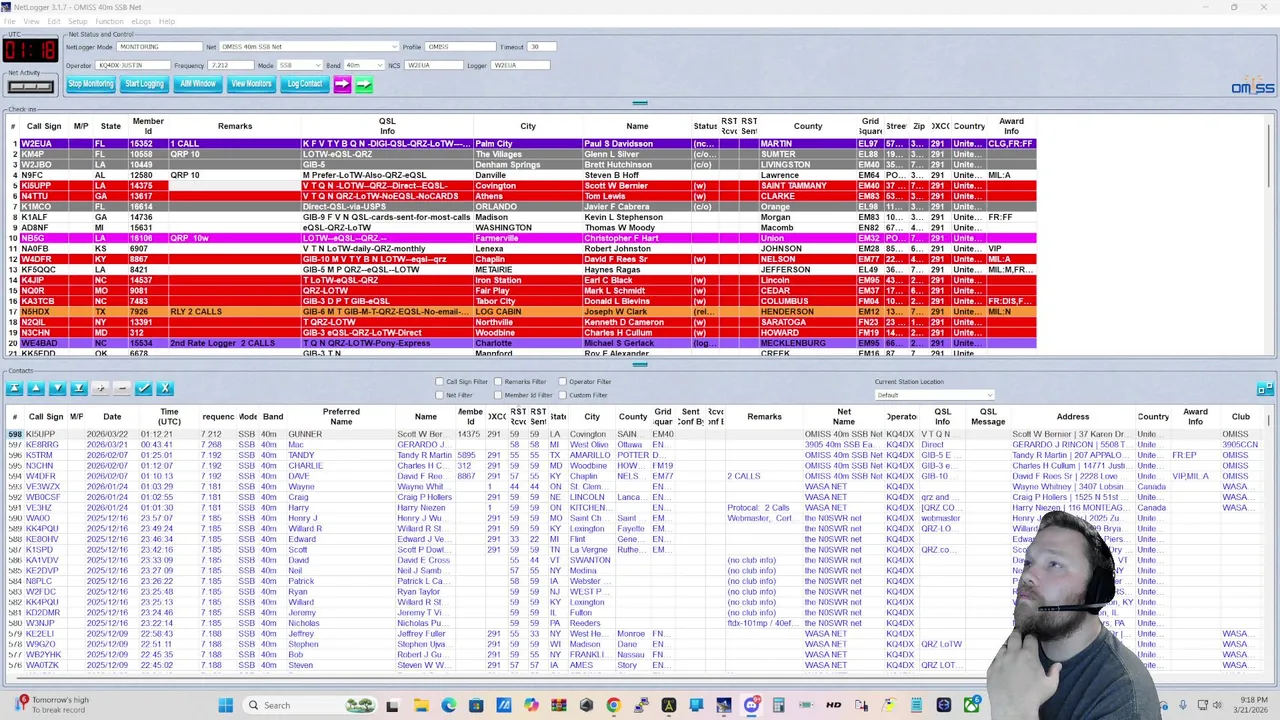Open Xbox app from taskbar
The image size is (1280, 720).
point(971,705)
